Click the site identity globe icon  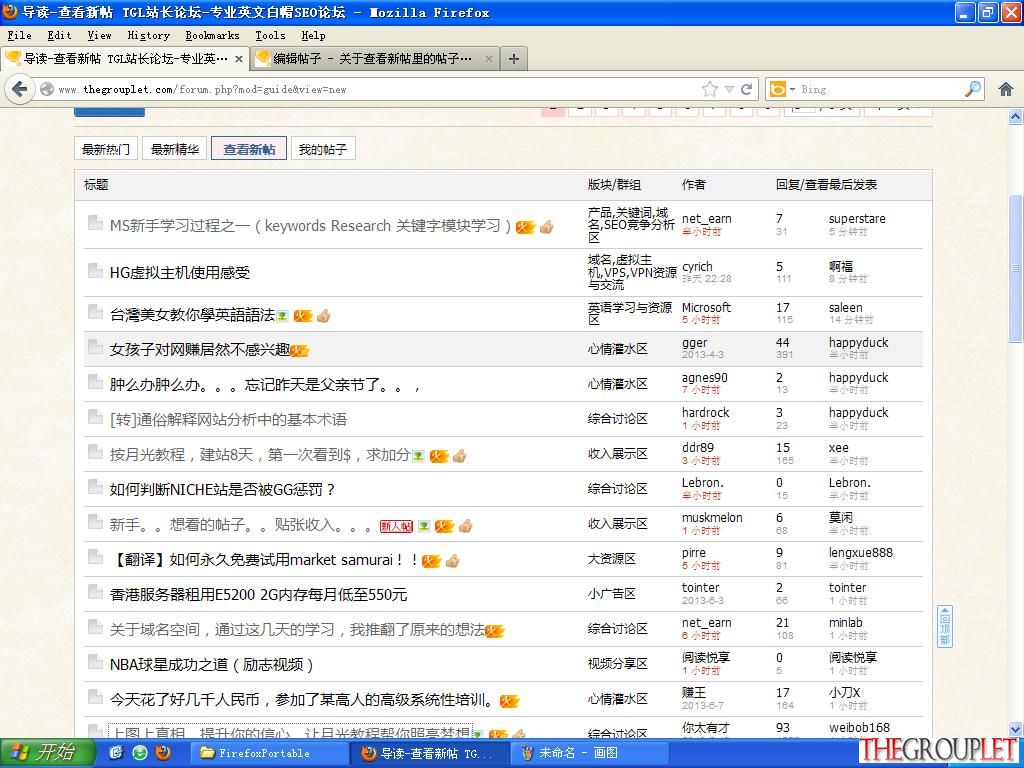tap(47, 89)
